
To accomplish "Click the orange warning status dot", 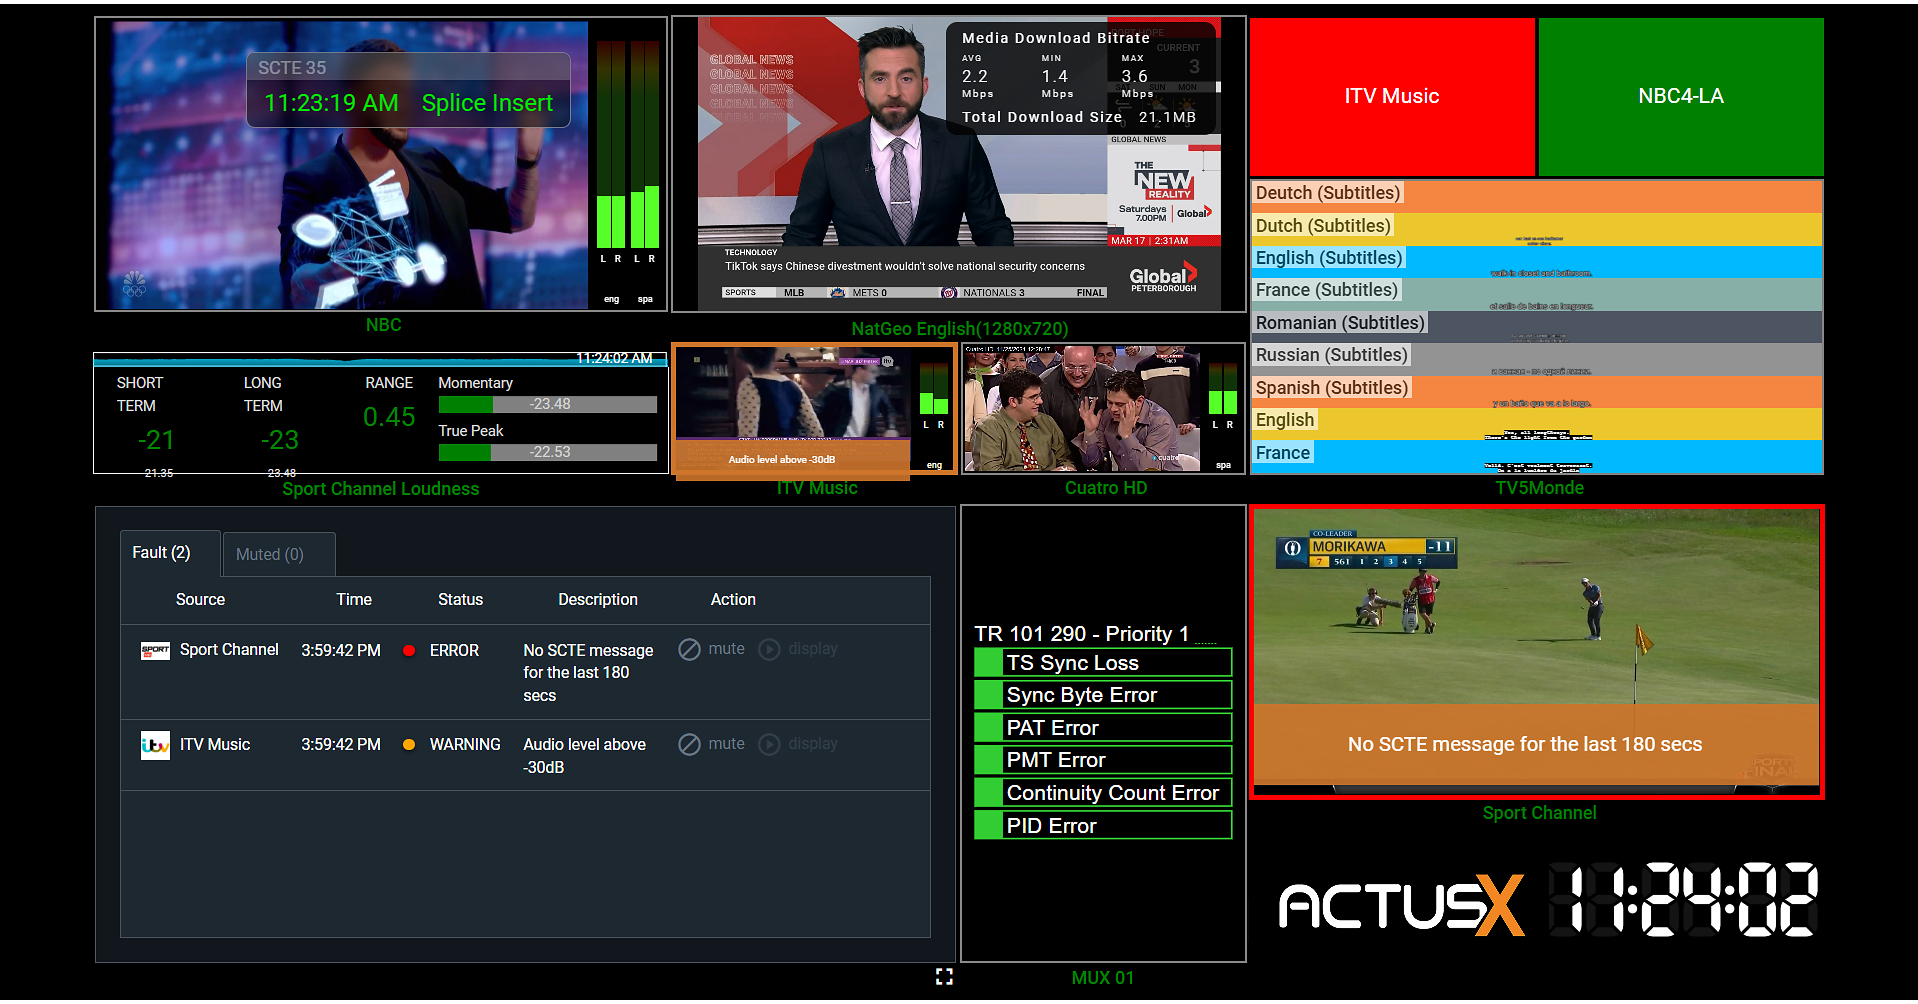I will pos(409,744).
